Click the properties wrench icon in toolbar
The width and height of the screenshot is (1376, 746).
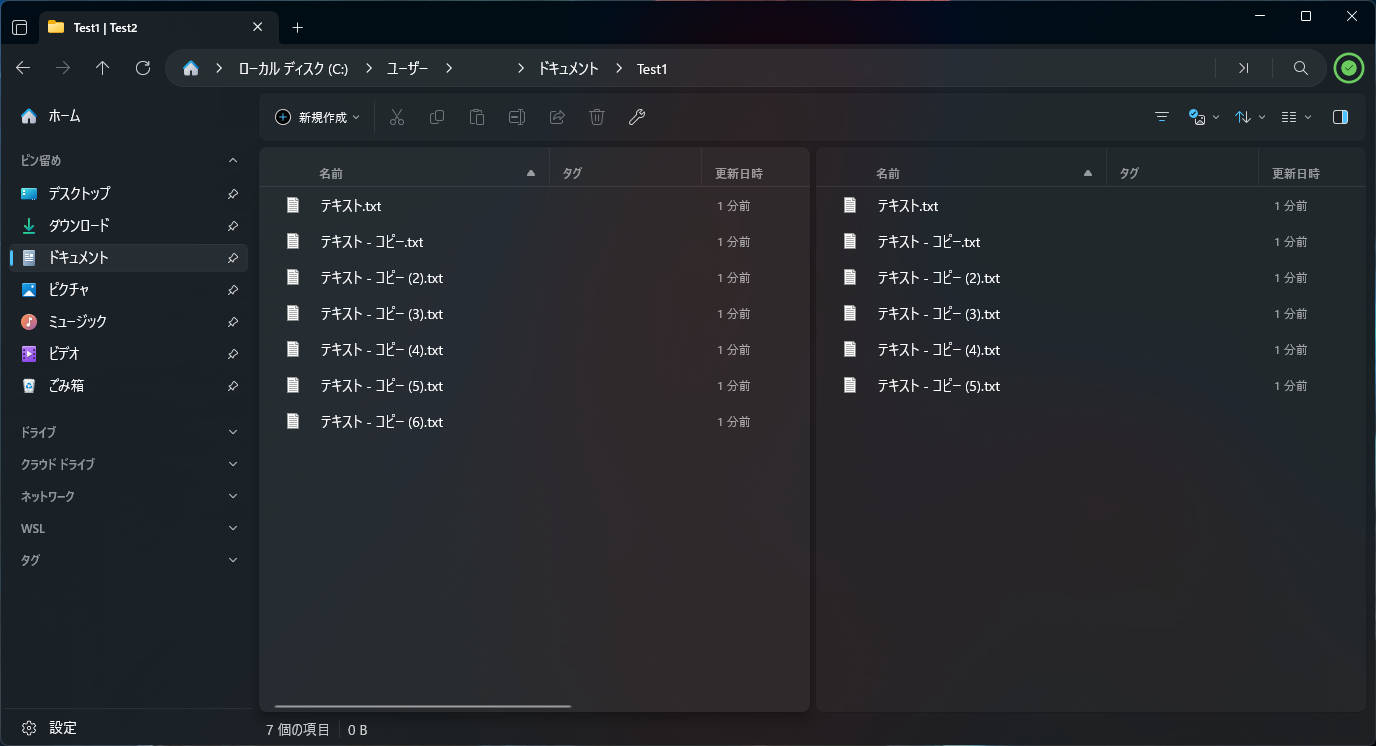pos(637,117)
